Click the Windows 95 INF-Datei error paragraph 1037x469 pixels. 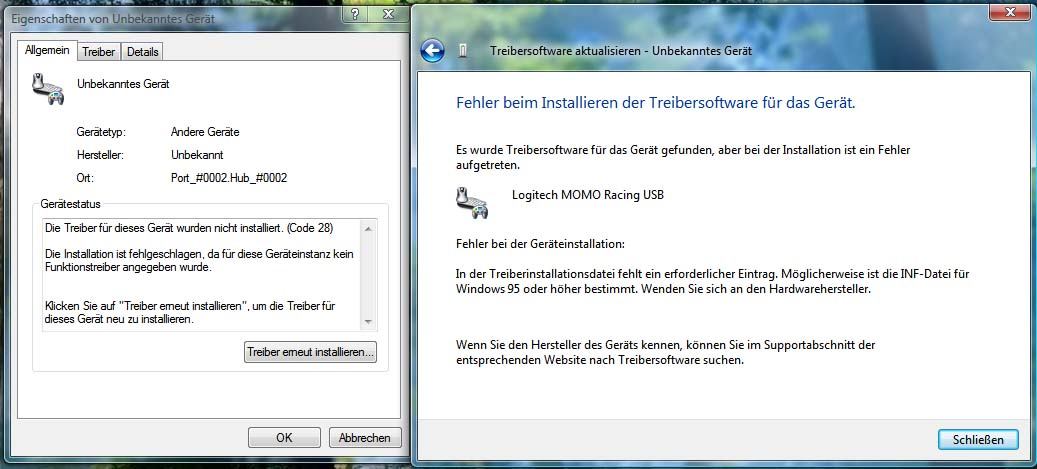click(712, 281)
